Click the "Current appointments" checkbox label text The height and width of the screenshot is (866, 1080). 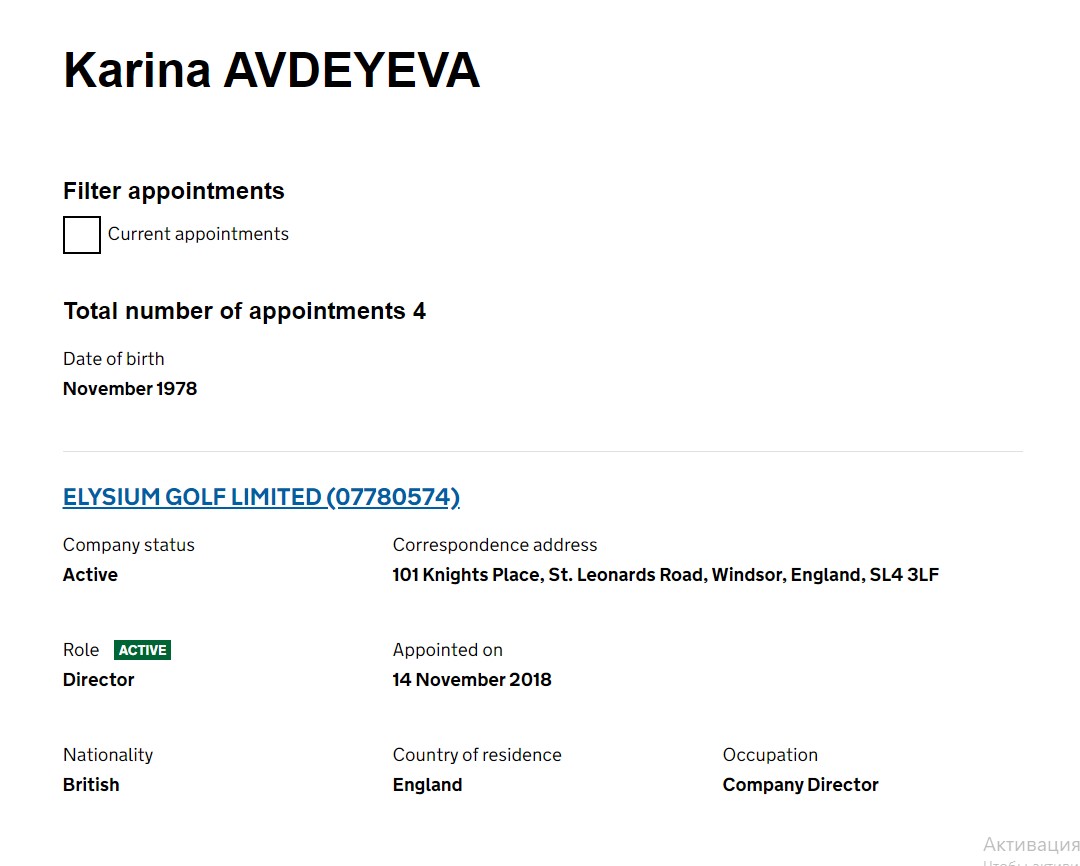click(x=198, y=234)
